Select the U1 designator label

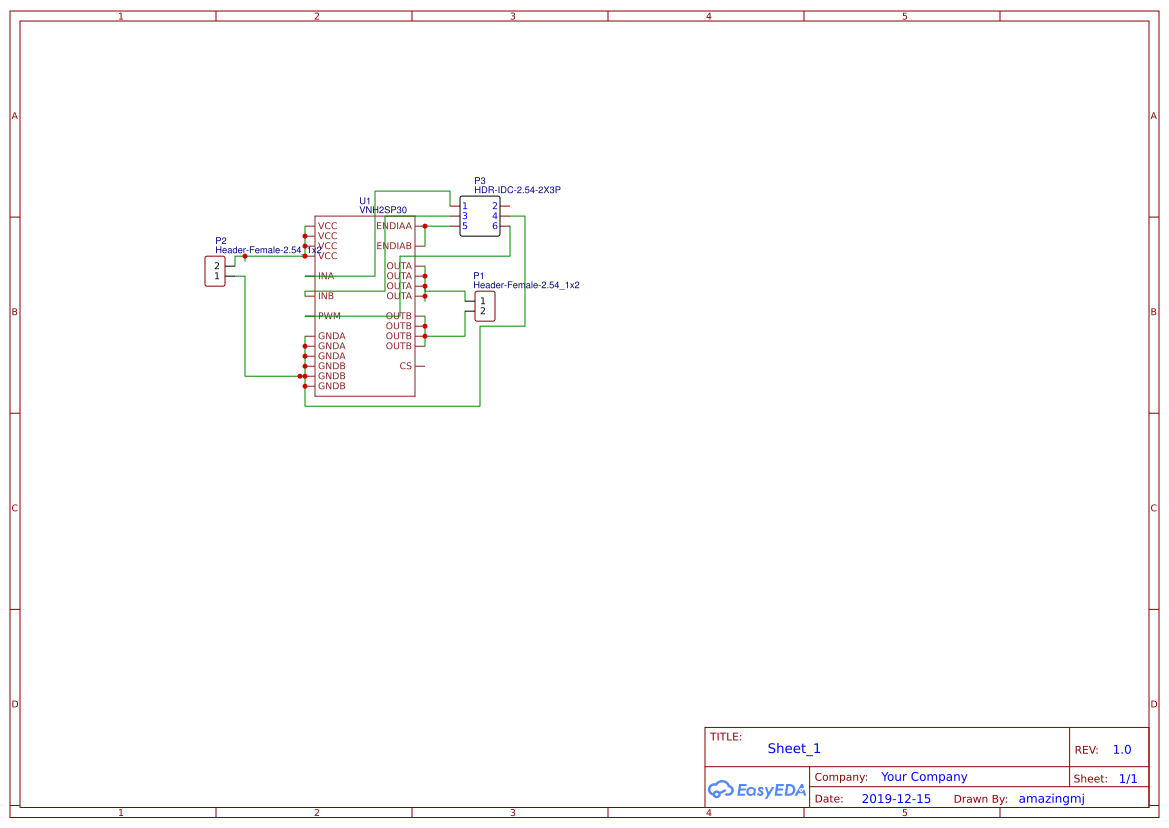point(365,201)
